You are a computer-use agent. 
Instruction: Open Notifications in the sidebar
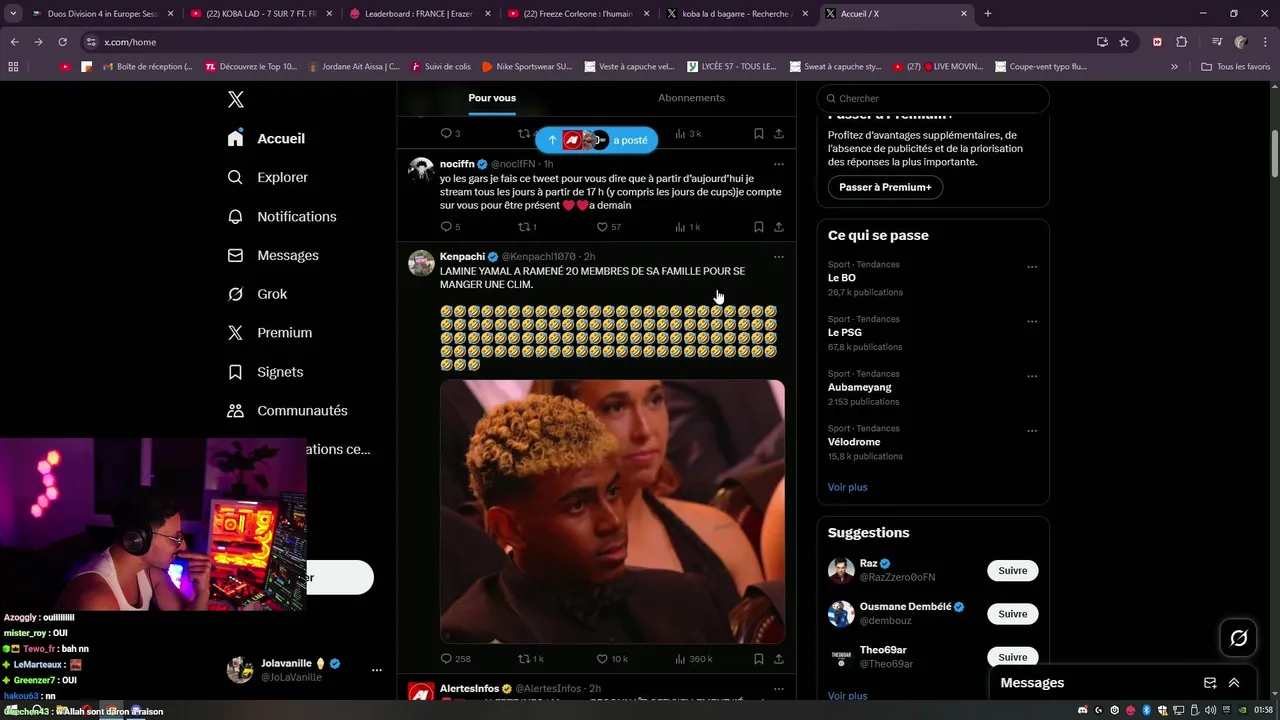click(x=281, y=216)
